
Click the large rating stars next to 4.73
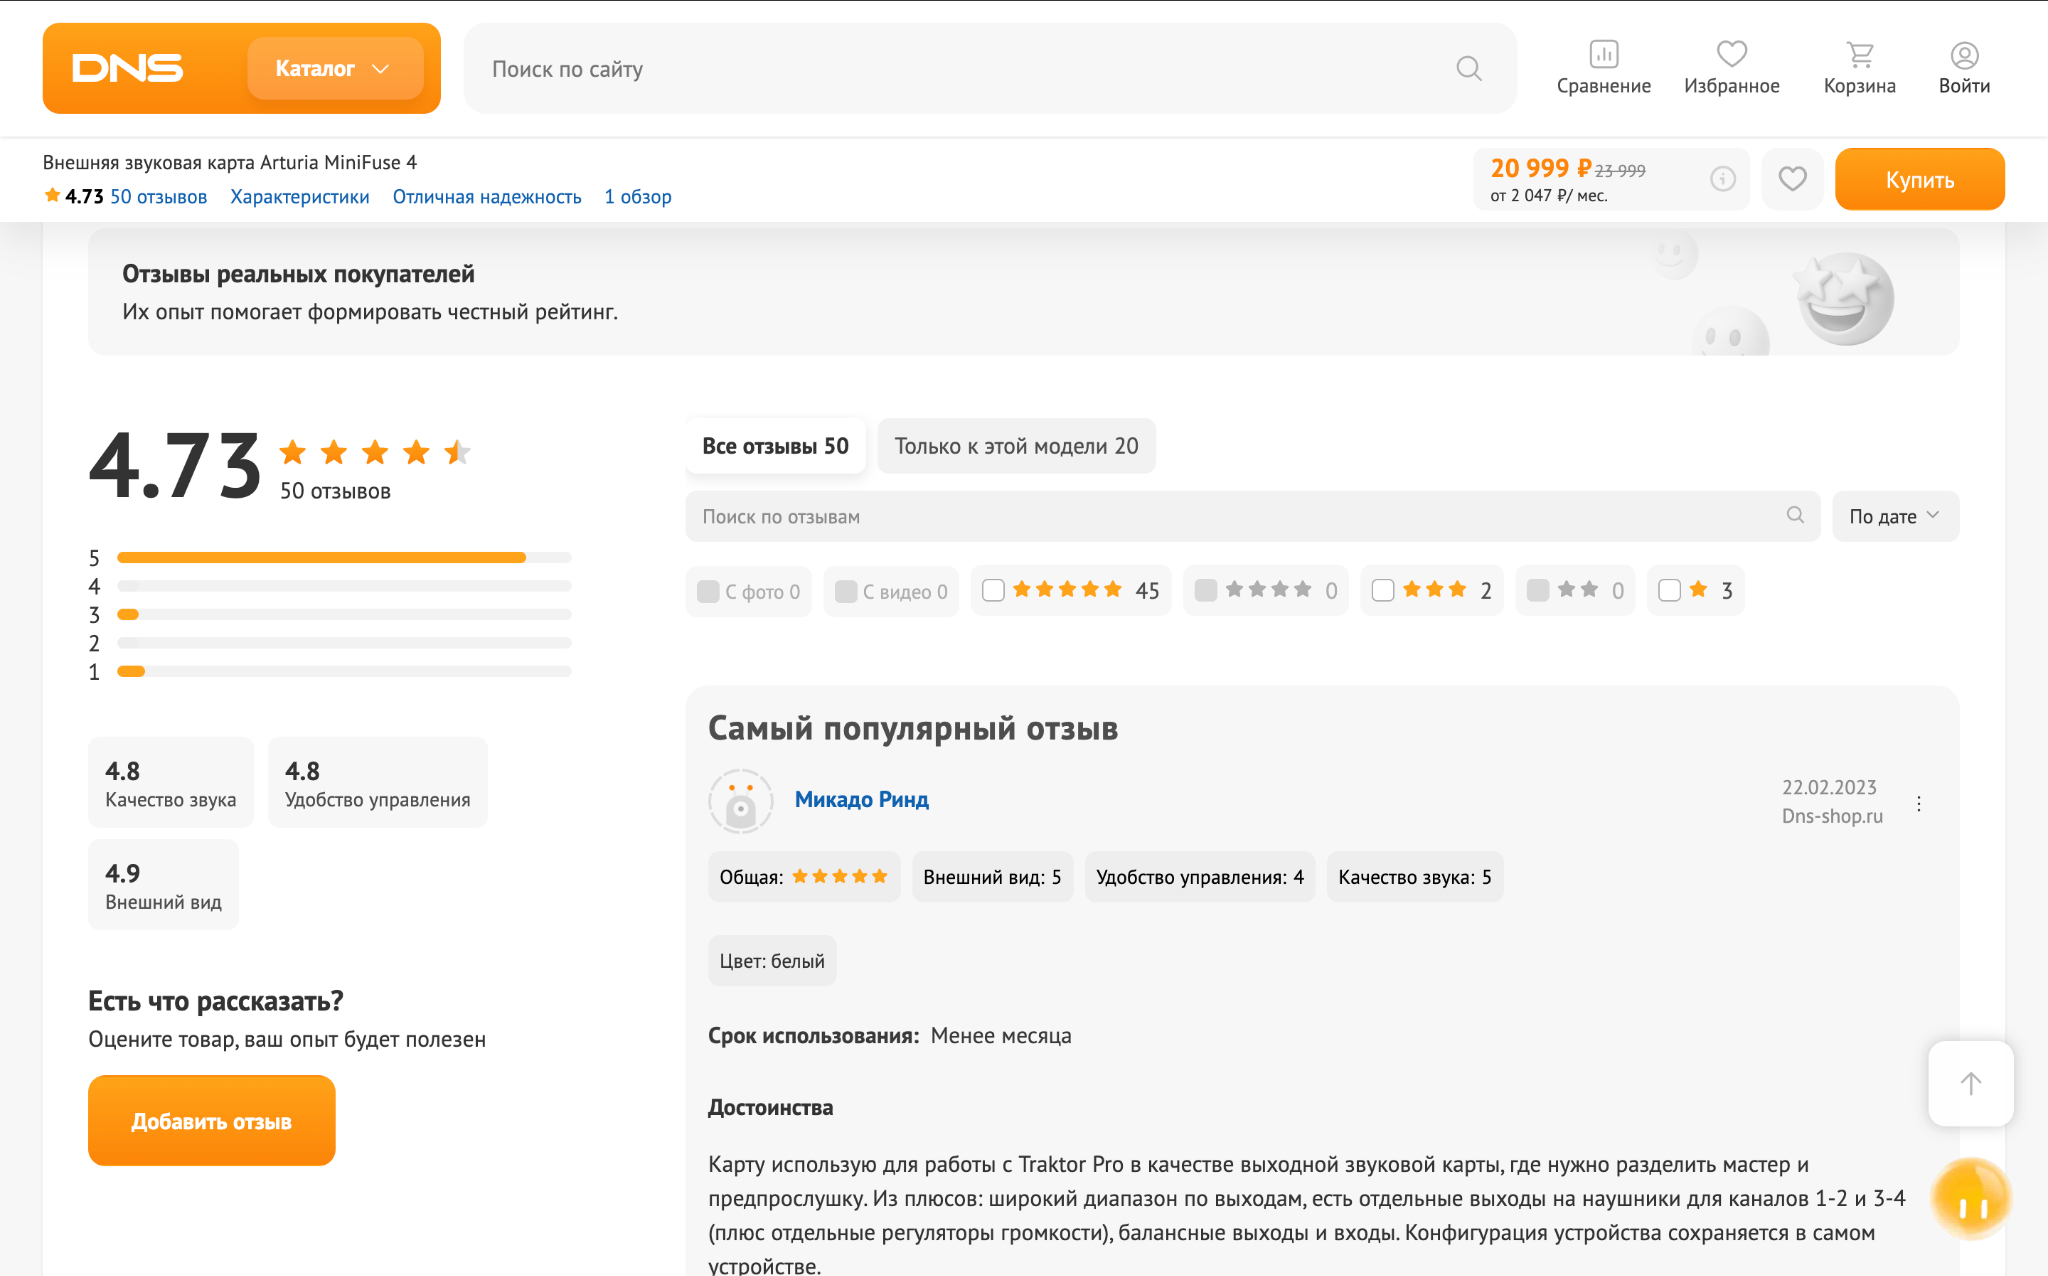click(x=375, y=452)
